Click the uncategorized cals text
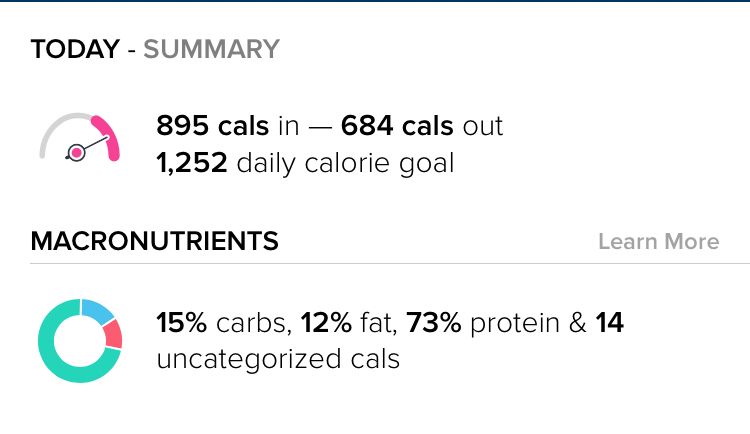 tap(278, 359)
